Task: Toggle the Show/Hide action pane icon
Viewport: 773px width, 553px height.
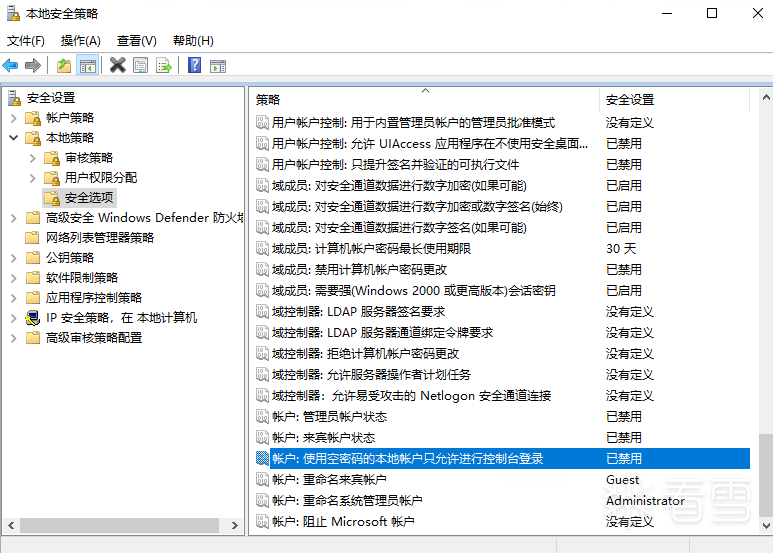Action: point(217,66)
